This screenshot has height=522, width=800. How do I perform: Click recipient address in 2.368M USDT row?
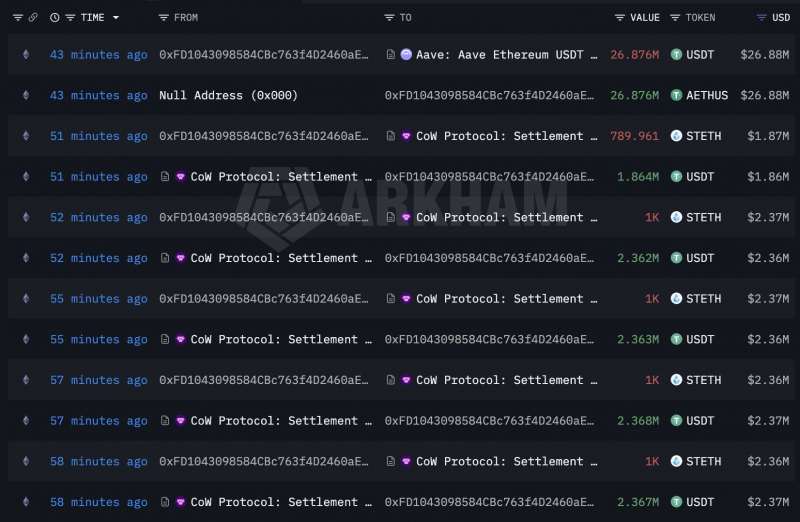pos(489,421)
